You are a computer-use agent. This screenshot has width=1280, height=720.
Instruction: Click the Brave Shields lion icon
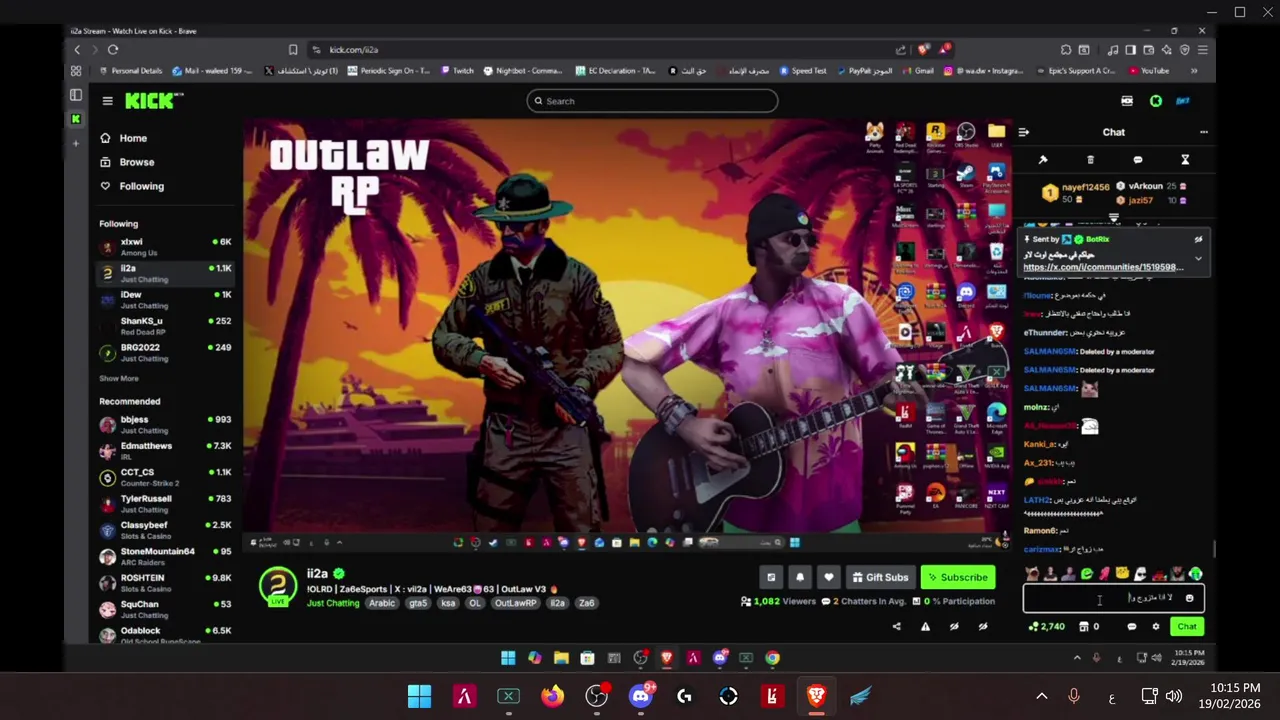(x=922, y=49)
